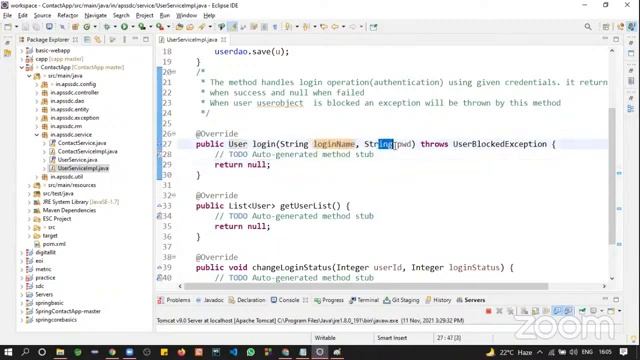The height and width of the screenshot is (360, 640).
Task: Open ContactServiceImpl.java in Package Explorer
Action: coord(87,151)
